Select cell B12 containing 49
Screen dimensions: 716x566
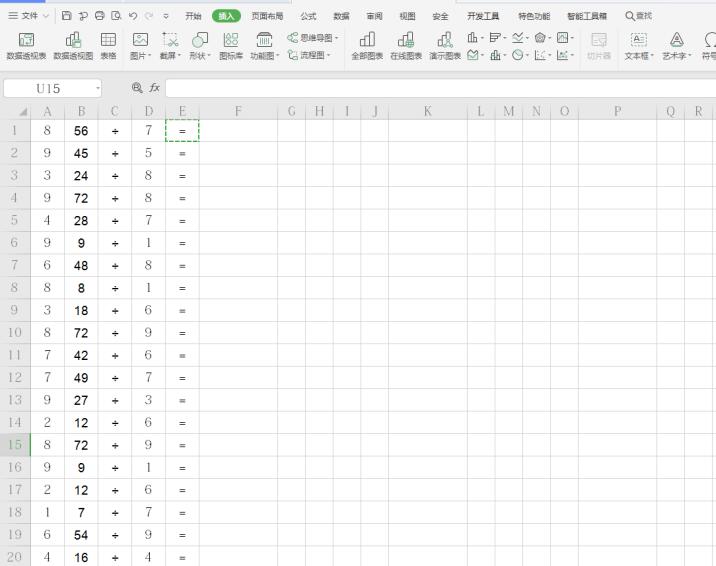(81, 377)
